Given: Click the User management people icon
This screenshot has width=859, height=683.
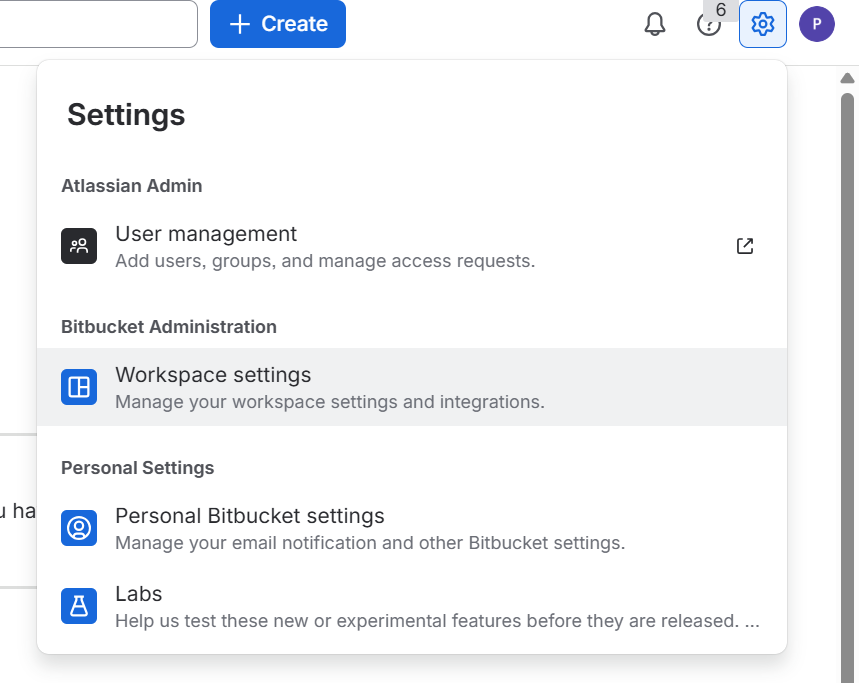Looking at the screenshot, I should coord(79,246).
